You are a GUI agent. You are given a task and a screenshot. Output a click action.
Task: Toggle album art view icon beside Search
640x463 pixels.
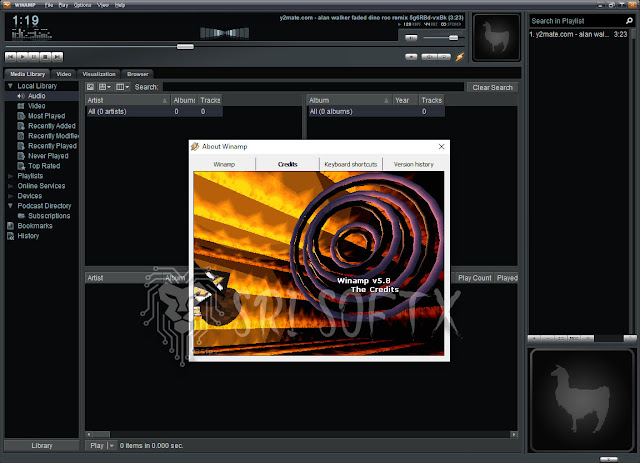(x=91, y=87)
